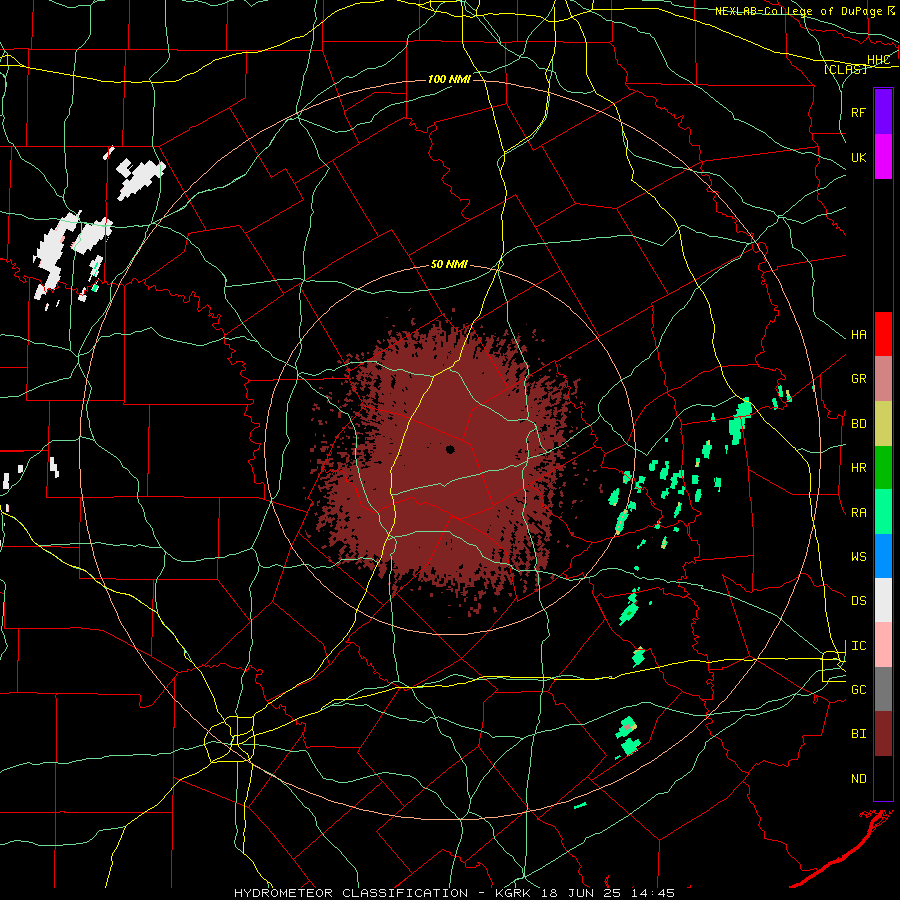The height and width of the screenshot is (900, 900).
Task: Click the "BD" legend label
Action: pos(858,424)
